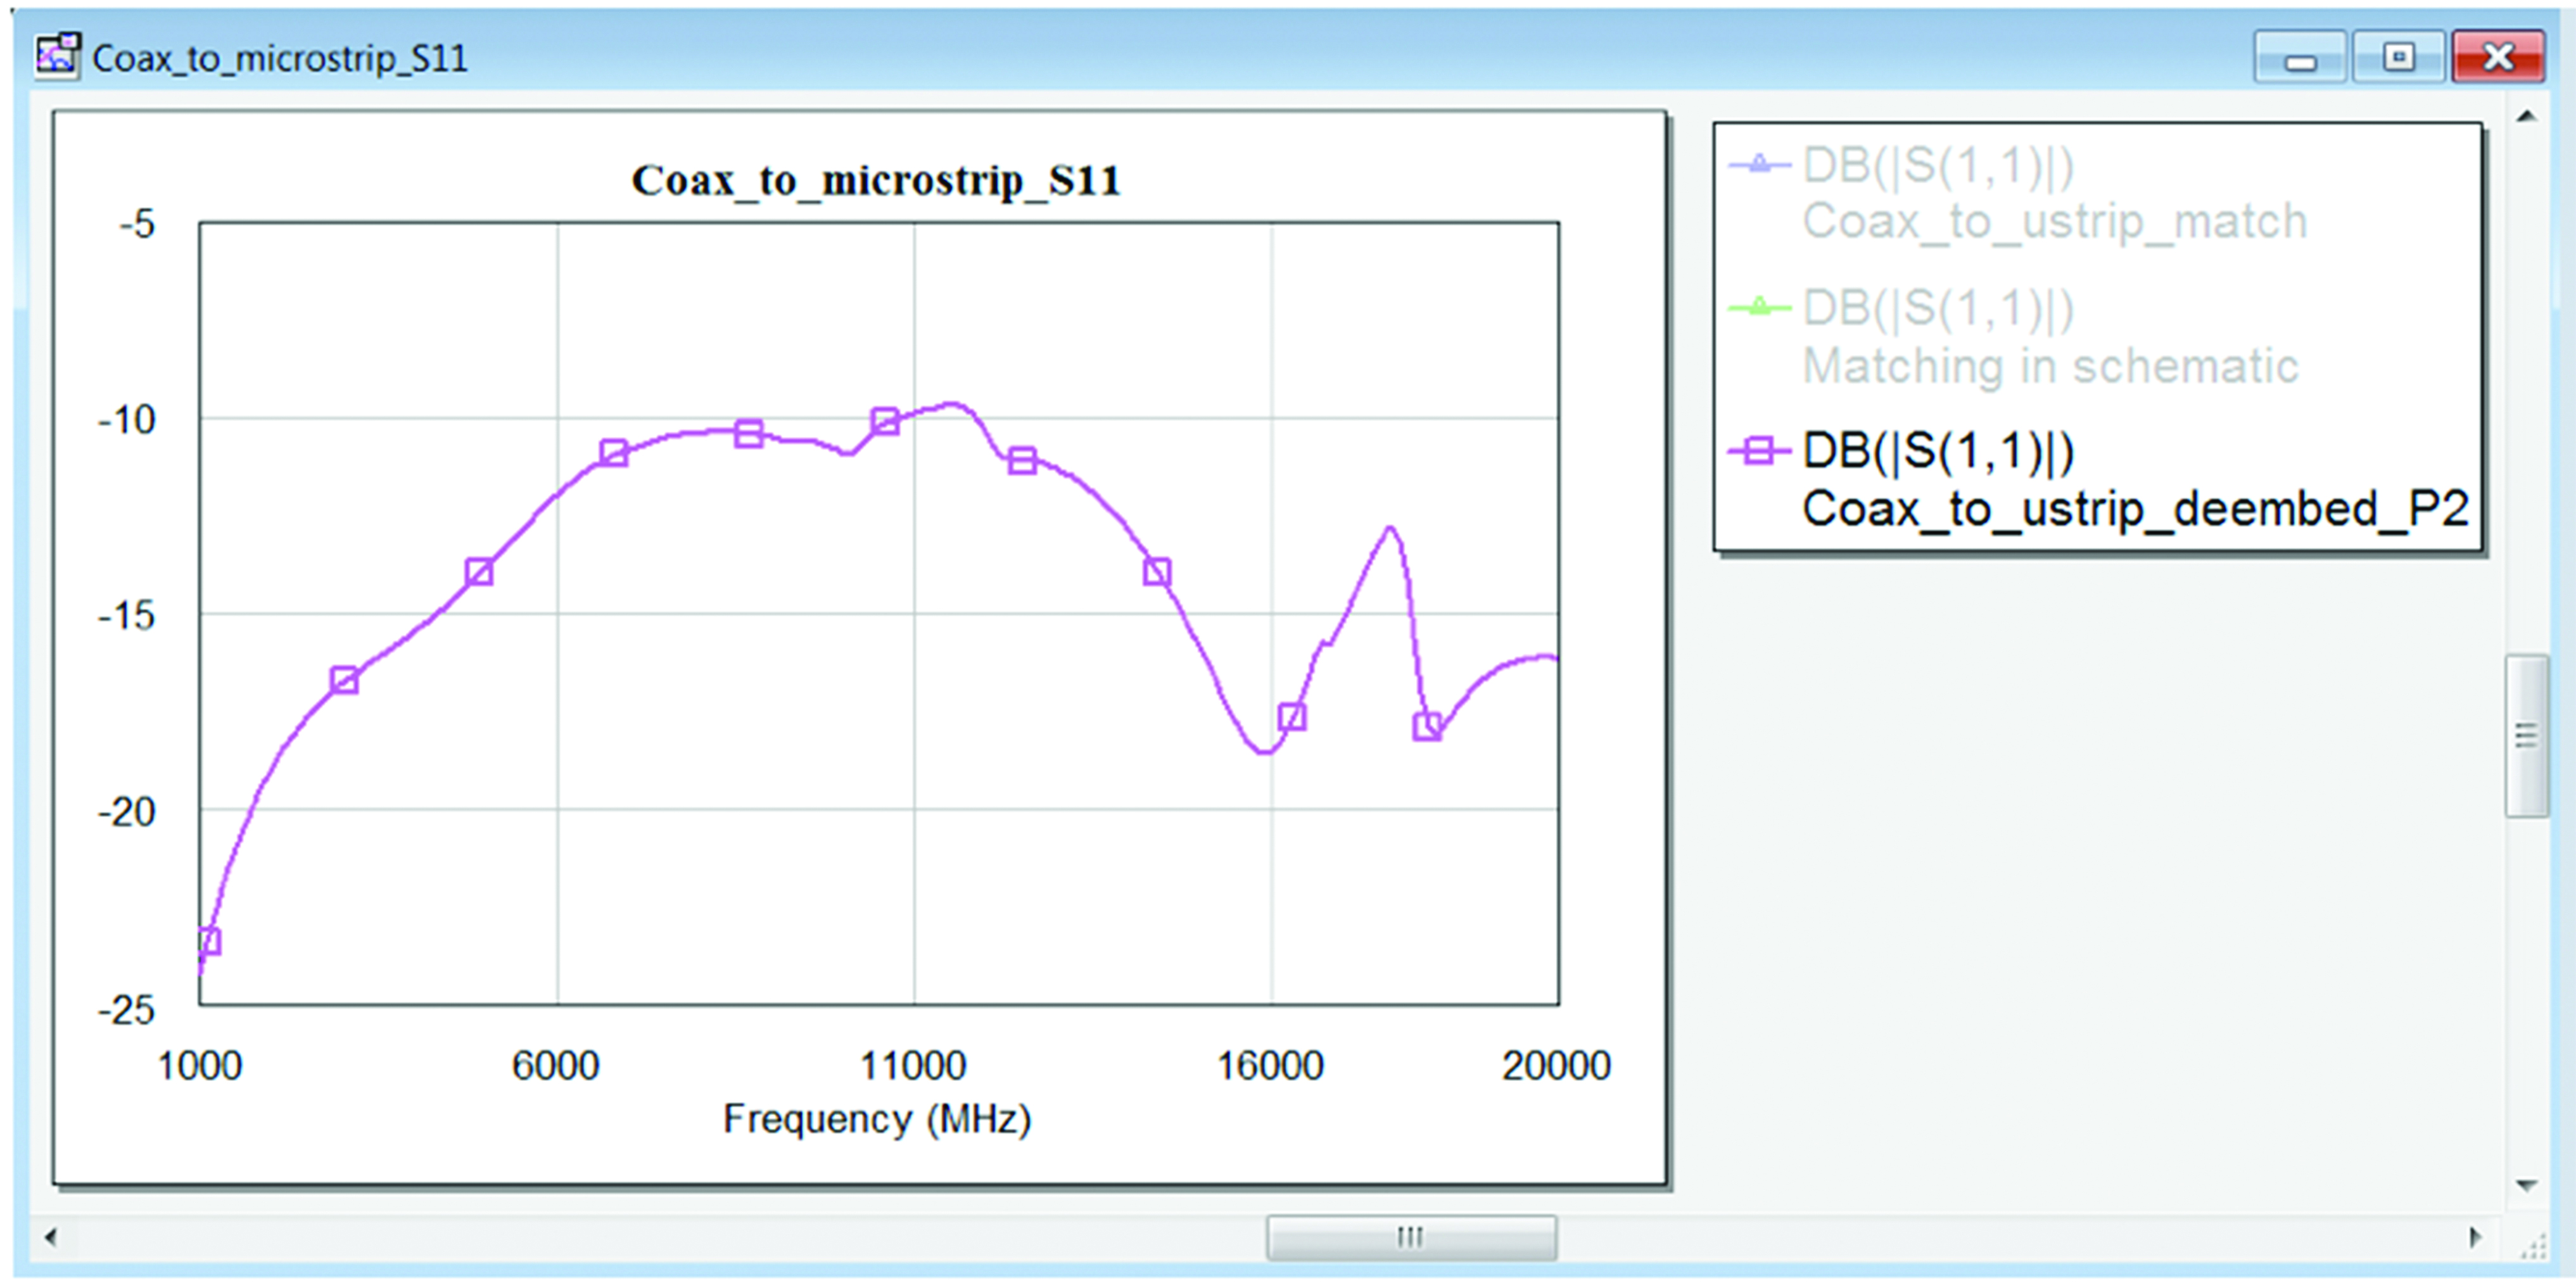Click the square marker of Coax_to_ustrip_deembed_P2 legend
Screen dimensions: 2576x1283
(1759, 451)
